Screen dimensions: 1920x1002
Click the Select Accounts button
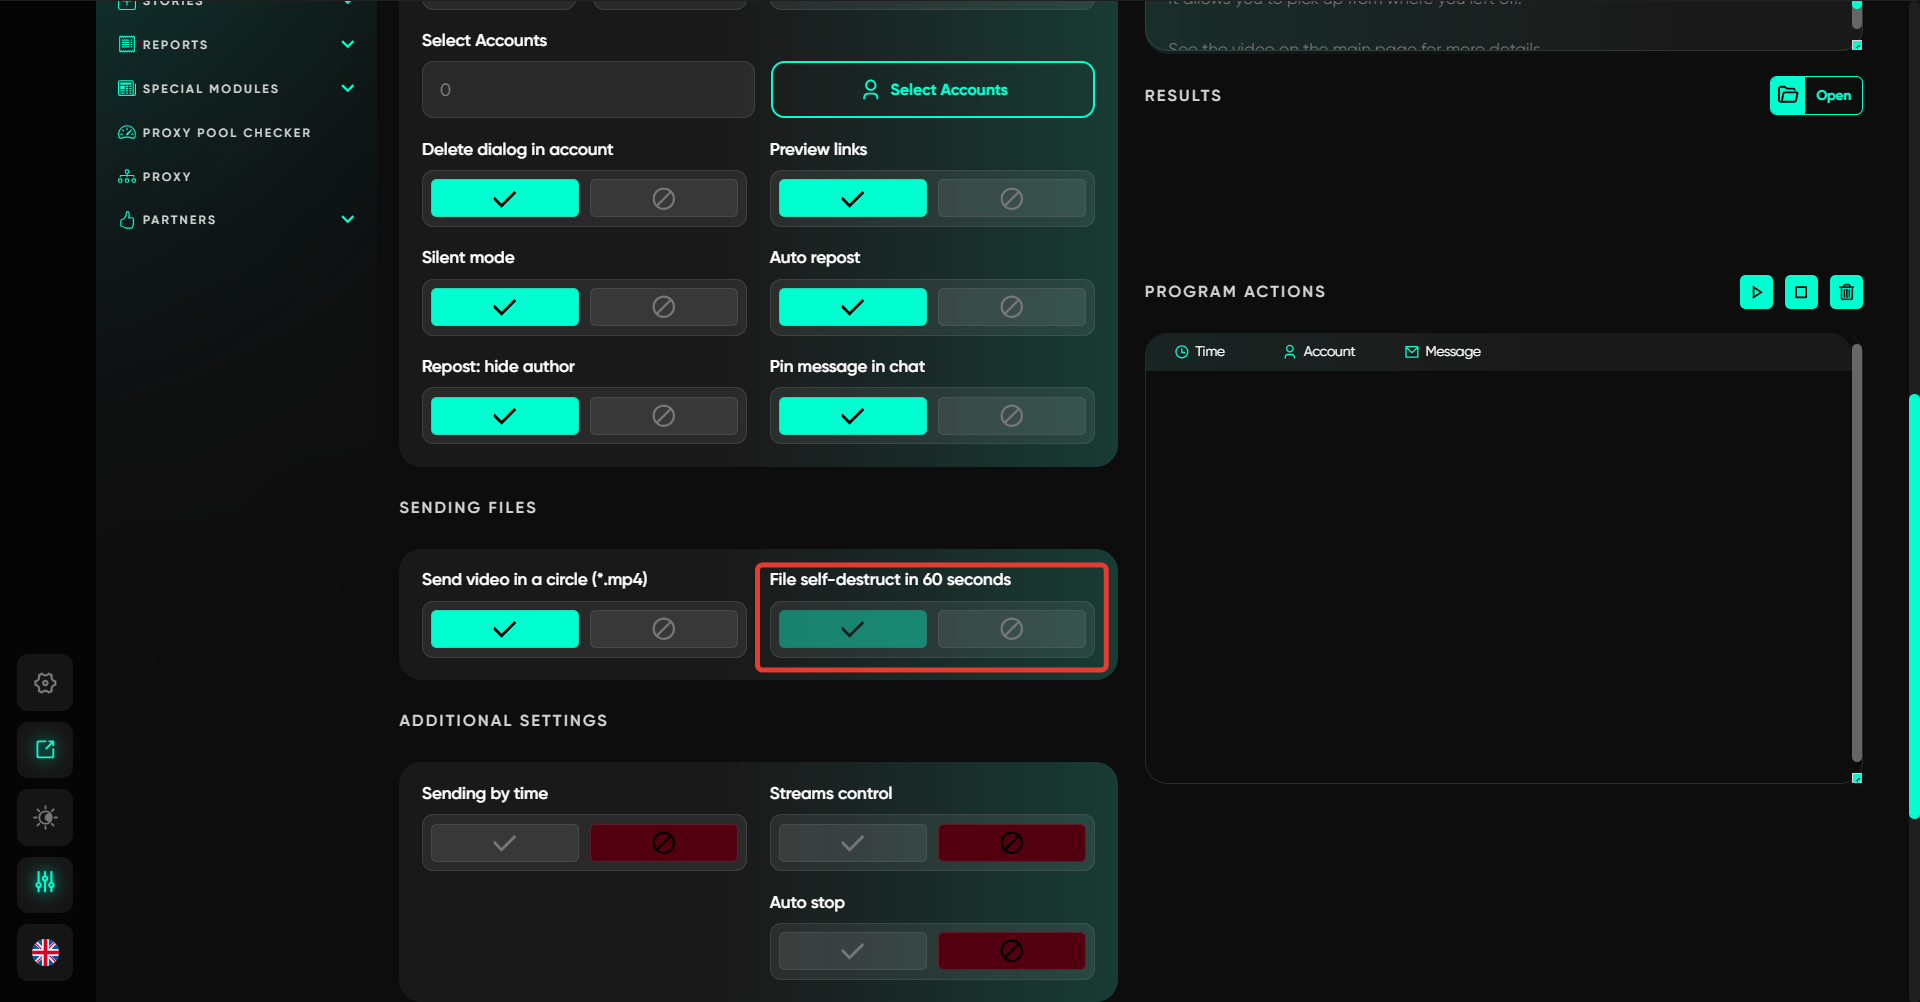click(932, 90)
